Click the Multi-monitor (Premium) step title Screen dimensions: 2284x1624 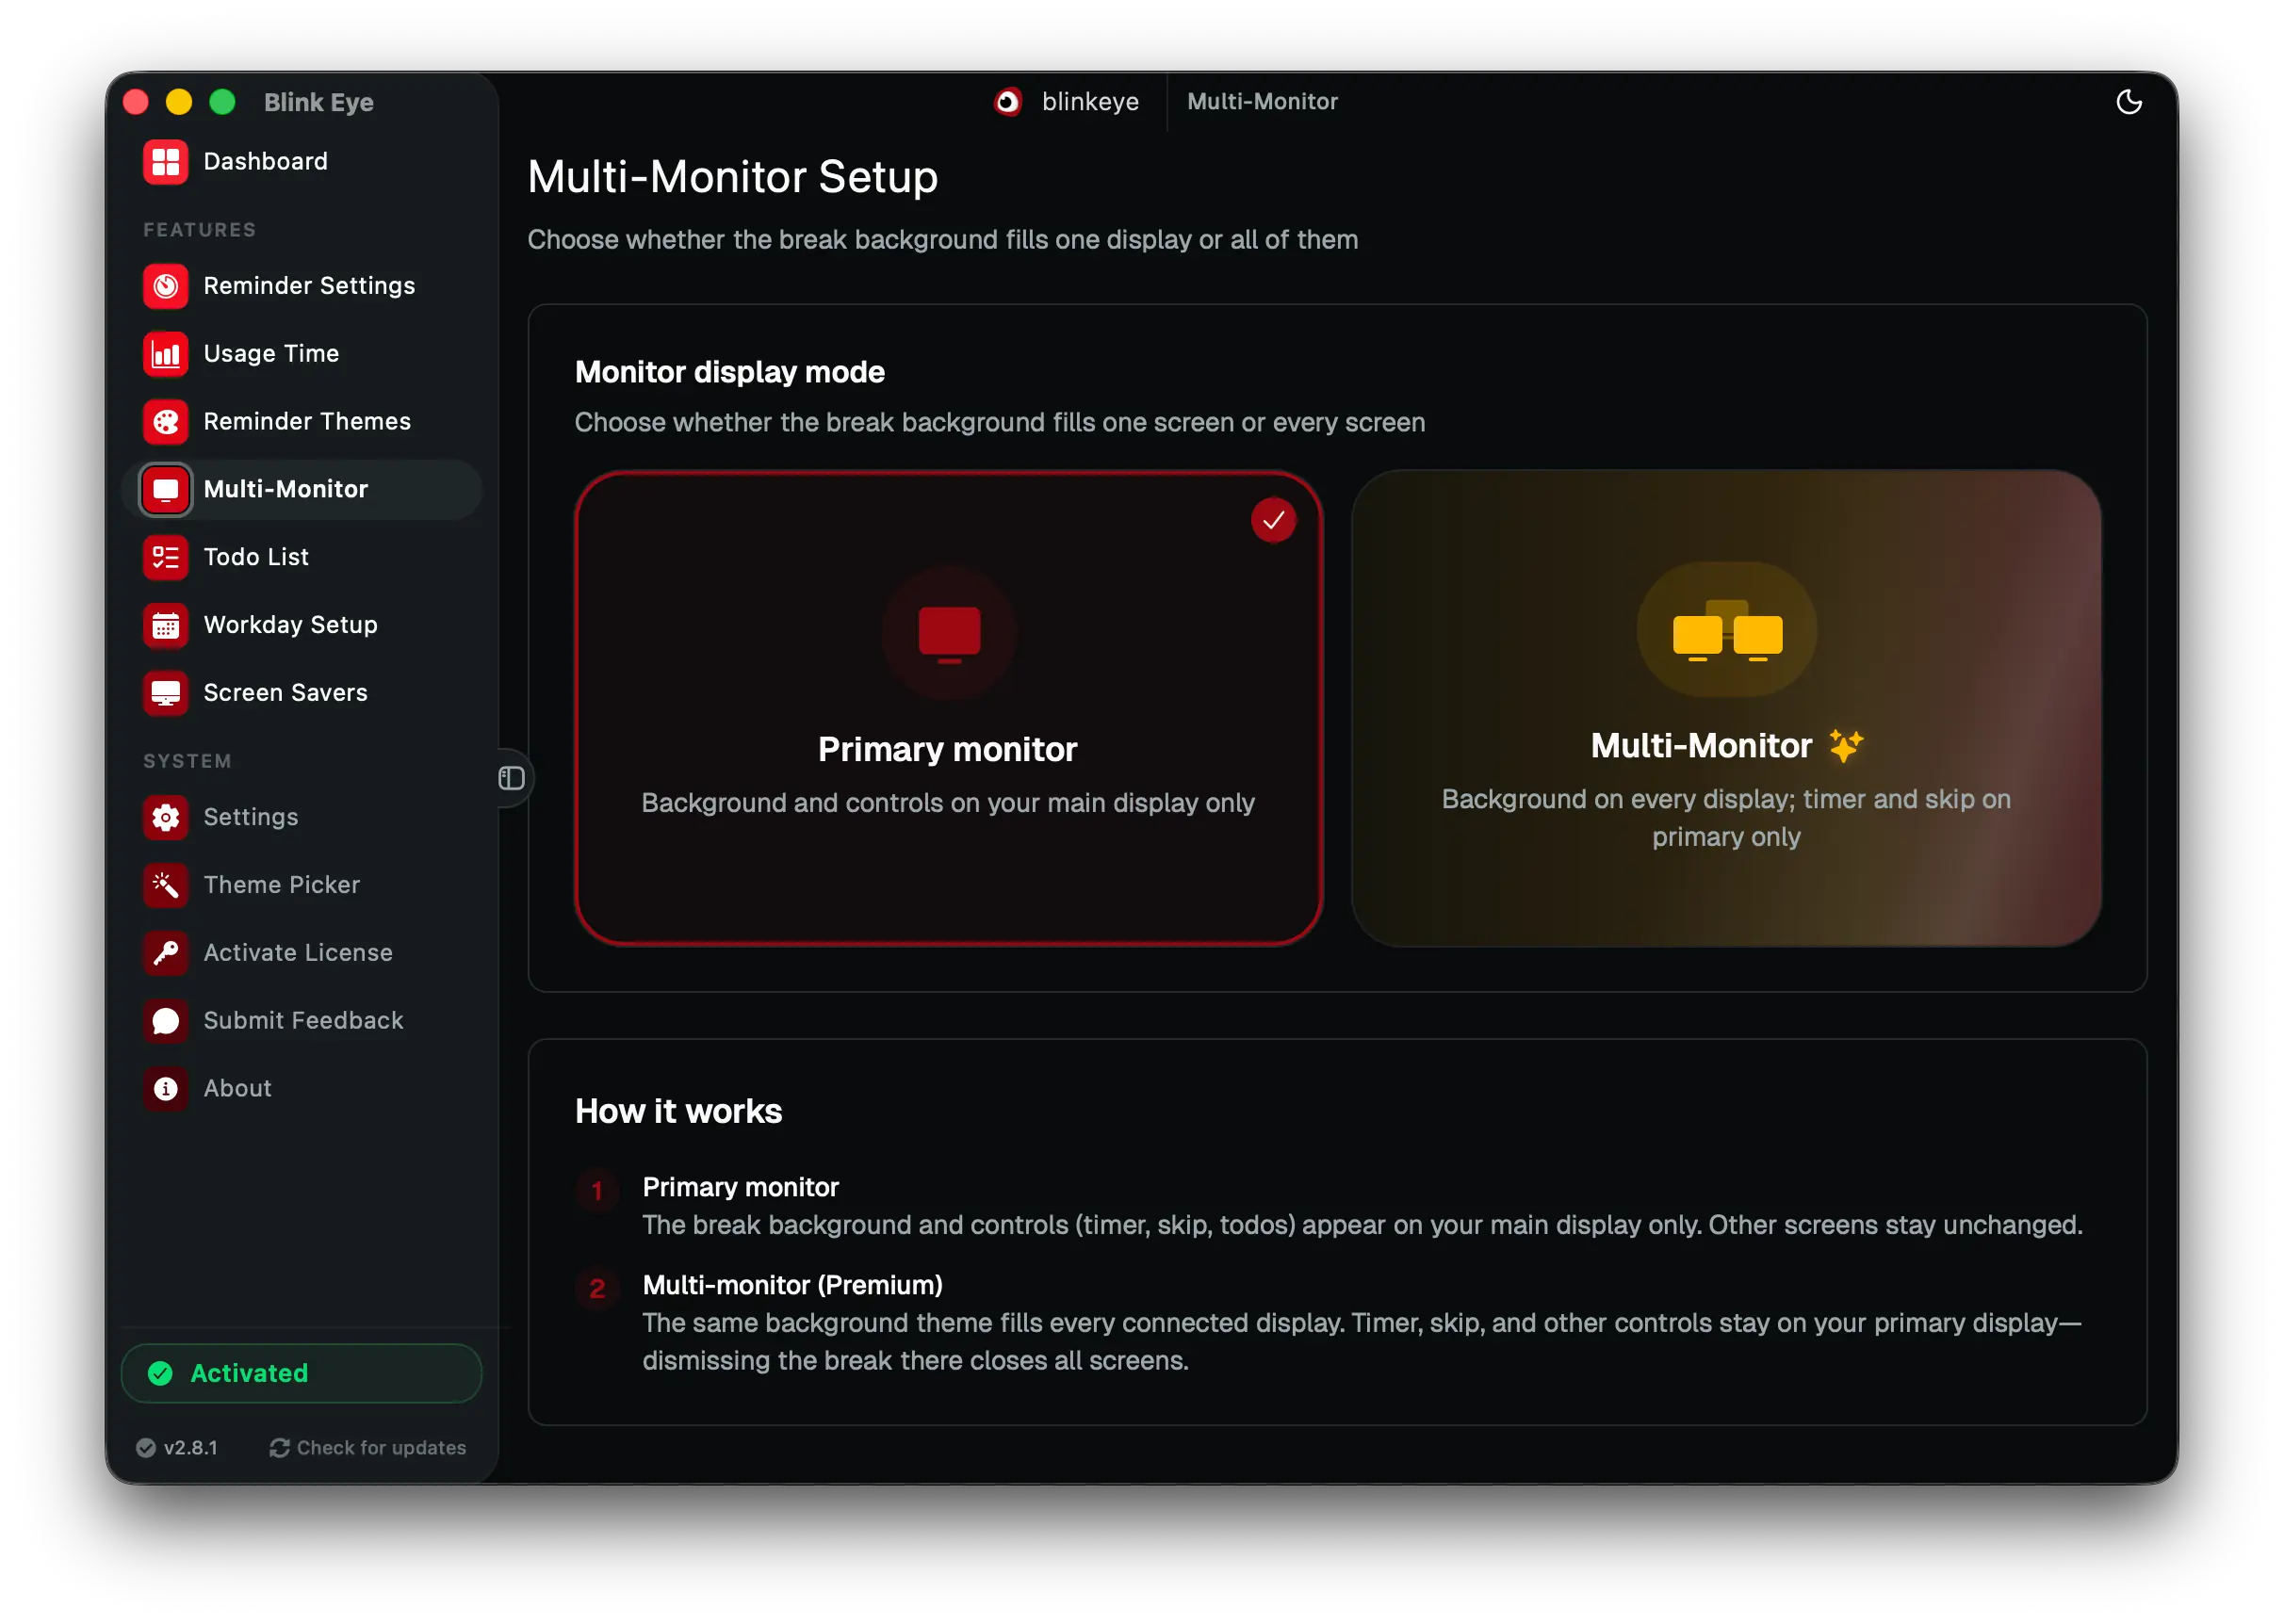click(x=793, y=1286)
